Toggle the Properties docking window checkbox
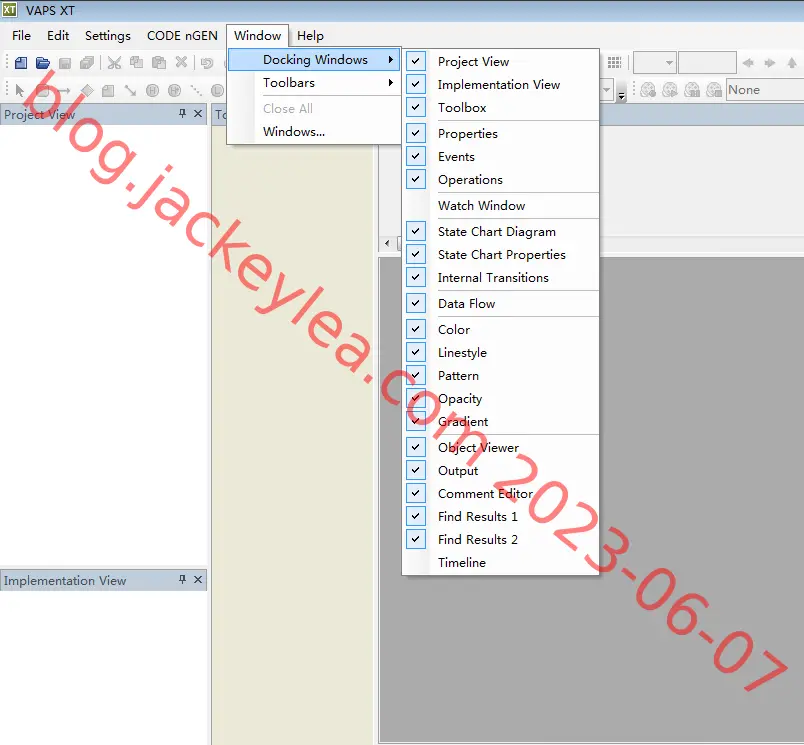Image resolution: width=804 pixels, height=745 pixels. point(416,133)
